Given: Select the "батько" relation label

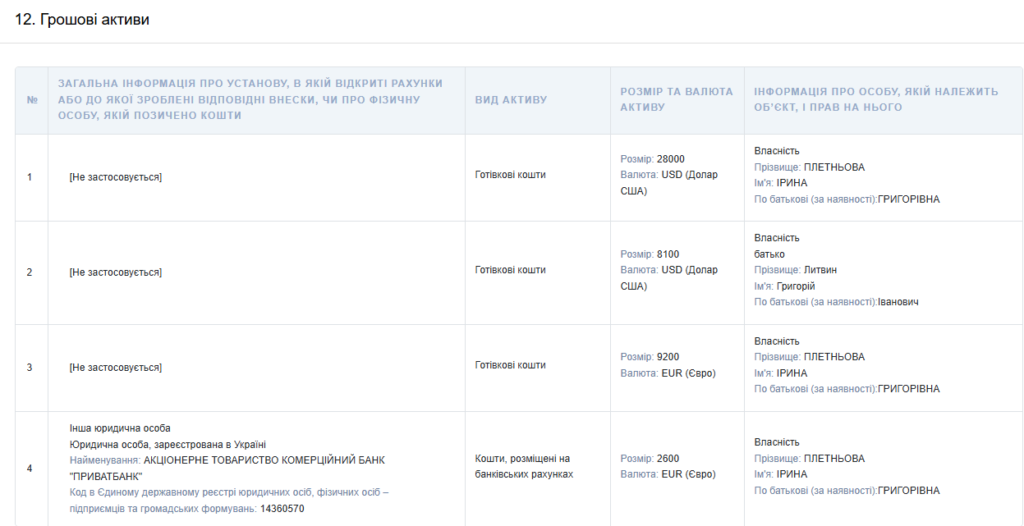Looking at the screenshot, I should [769, 254].
